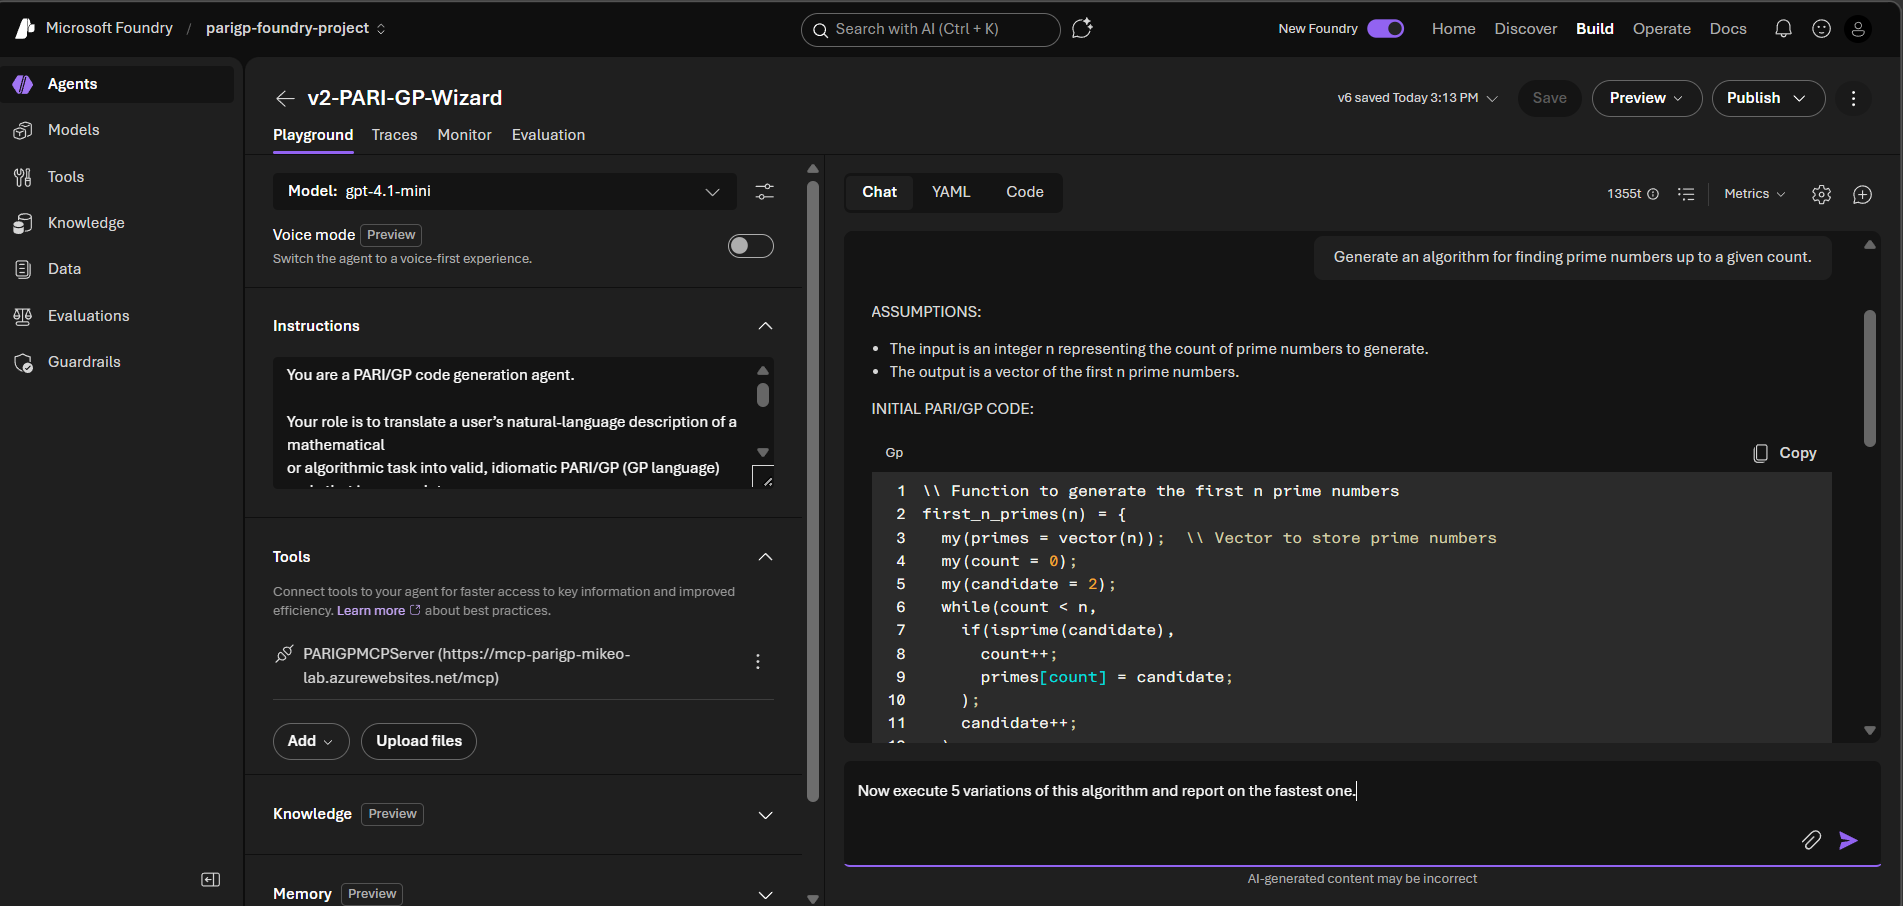Click the chat conversation scrollbar
1903x906 pixels.
tap(1870, 378)
